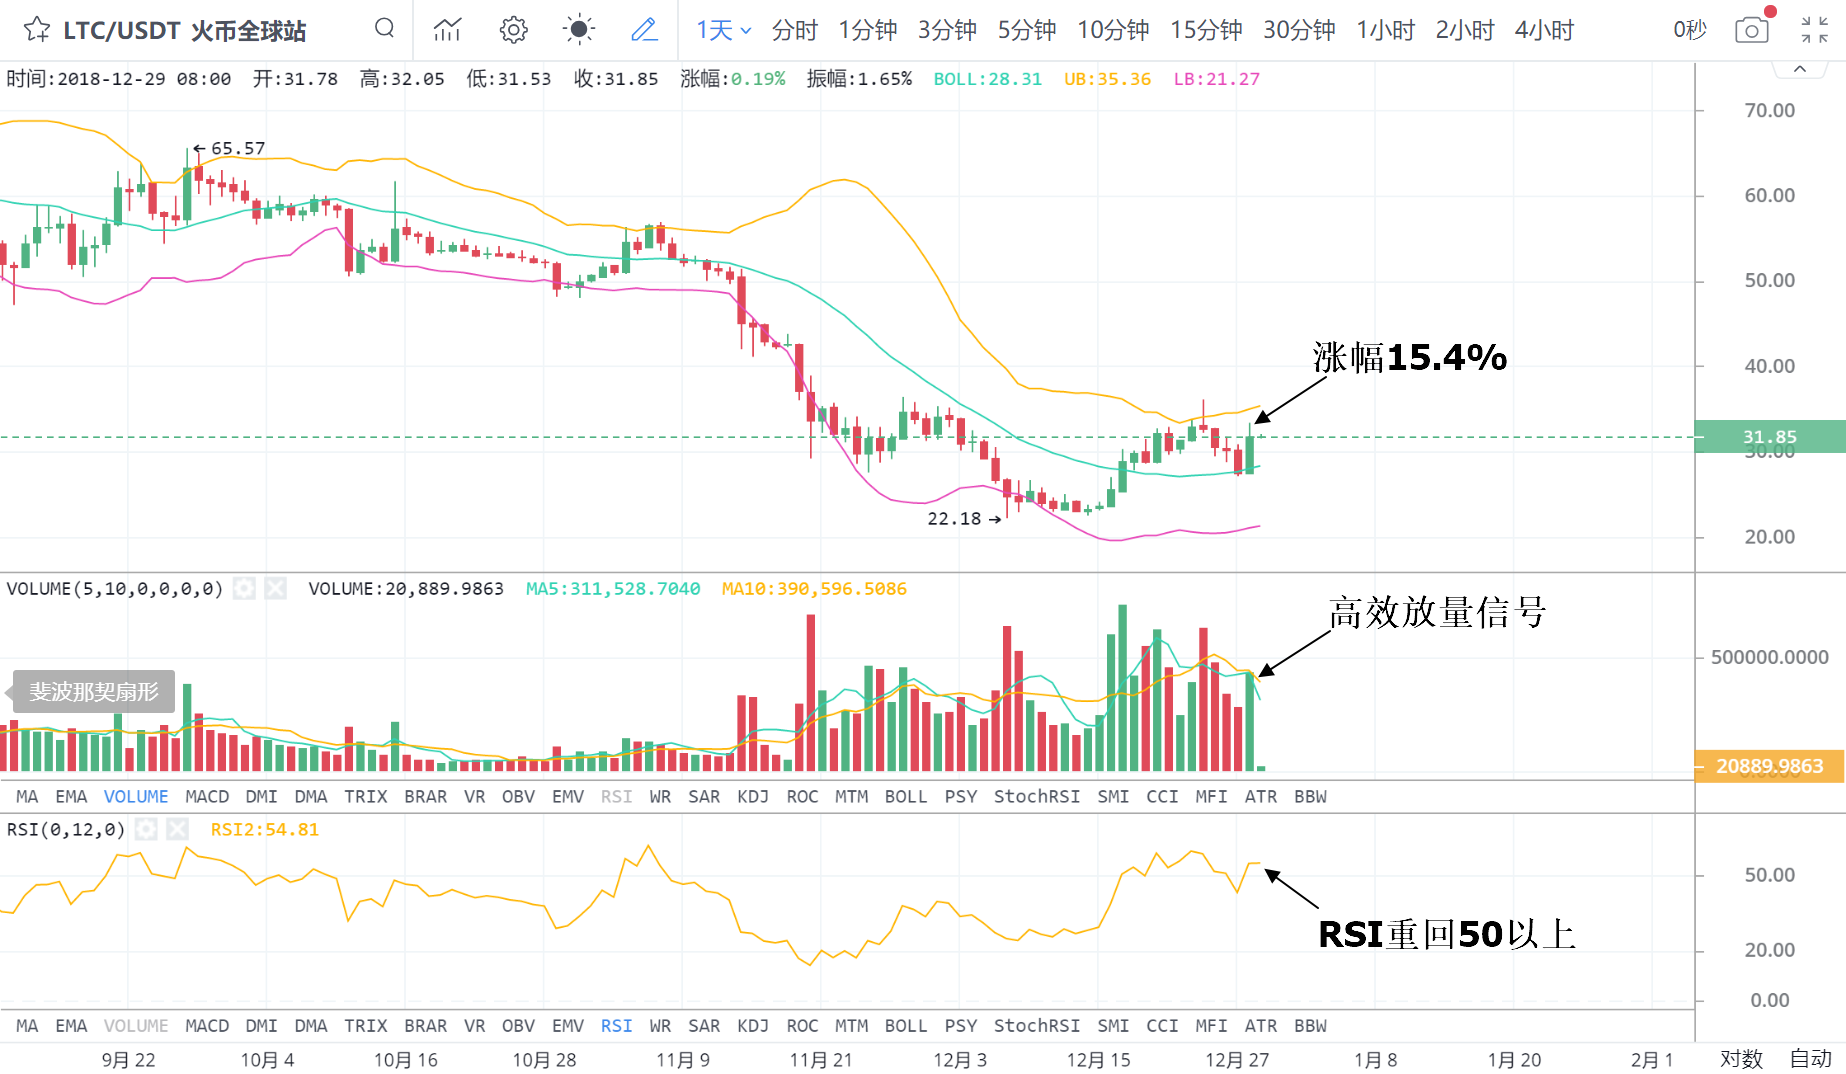The height and width of the screenshot is (1074, 1846).
Task: Open the RSI indicator settings gear
Action: 146,829
